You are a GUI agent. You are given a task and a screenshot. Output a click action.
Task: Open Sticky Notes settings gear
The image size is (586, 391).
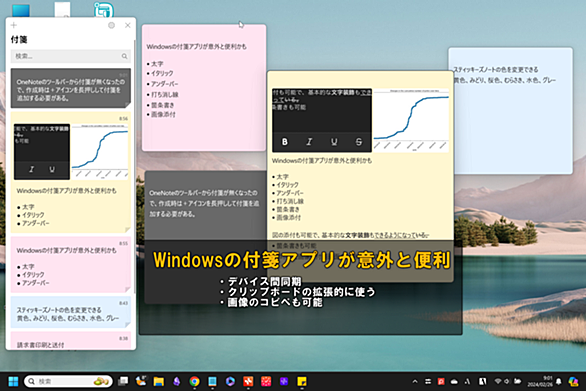111,25
